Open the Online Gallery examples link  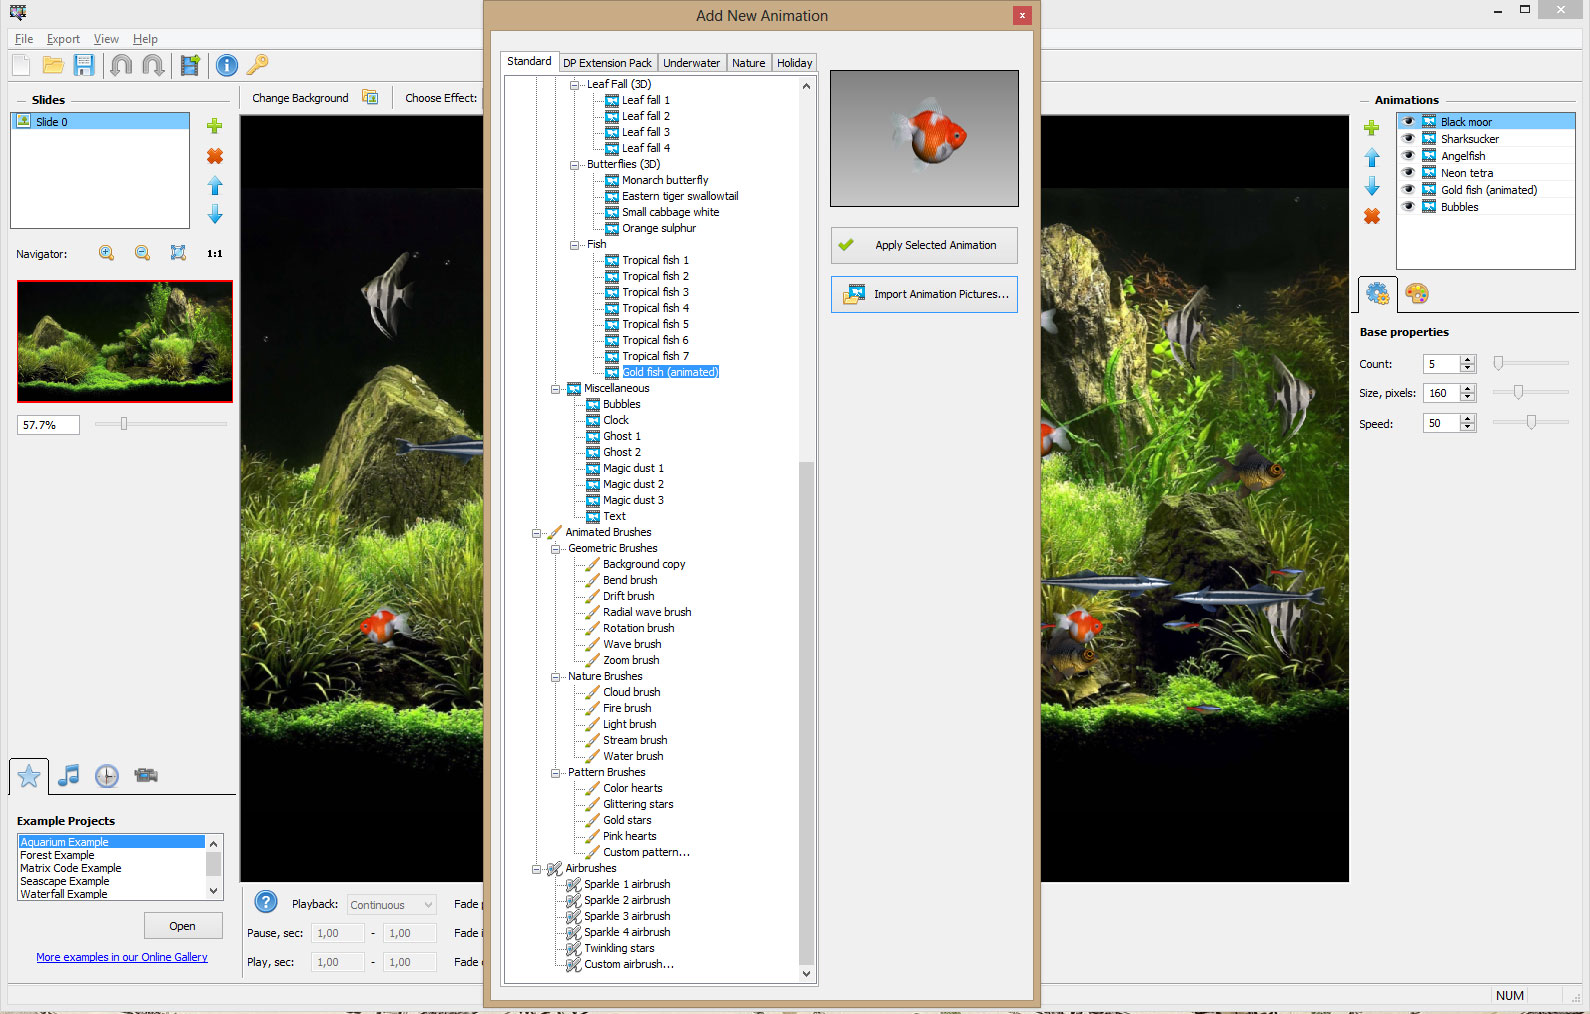click(x=122, y=957)
